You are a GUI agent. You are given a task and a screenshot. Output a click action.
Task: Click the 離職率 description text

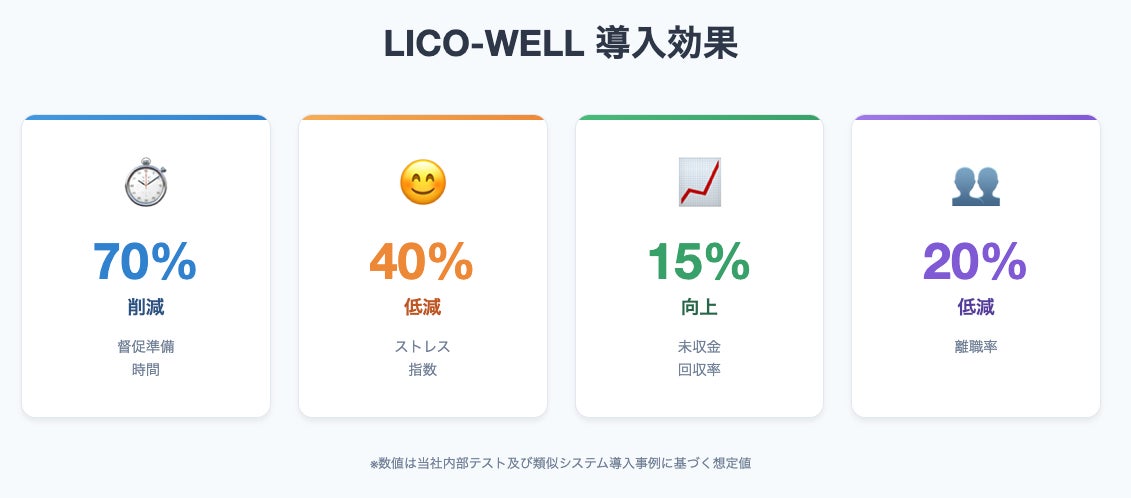975,347
